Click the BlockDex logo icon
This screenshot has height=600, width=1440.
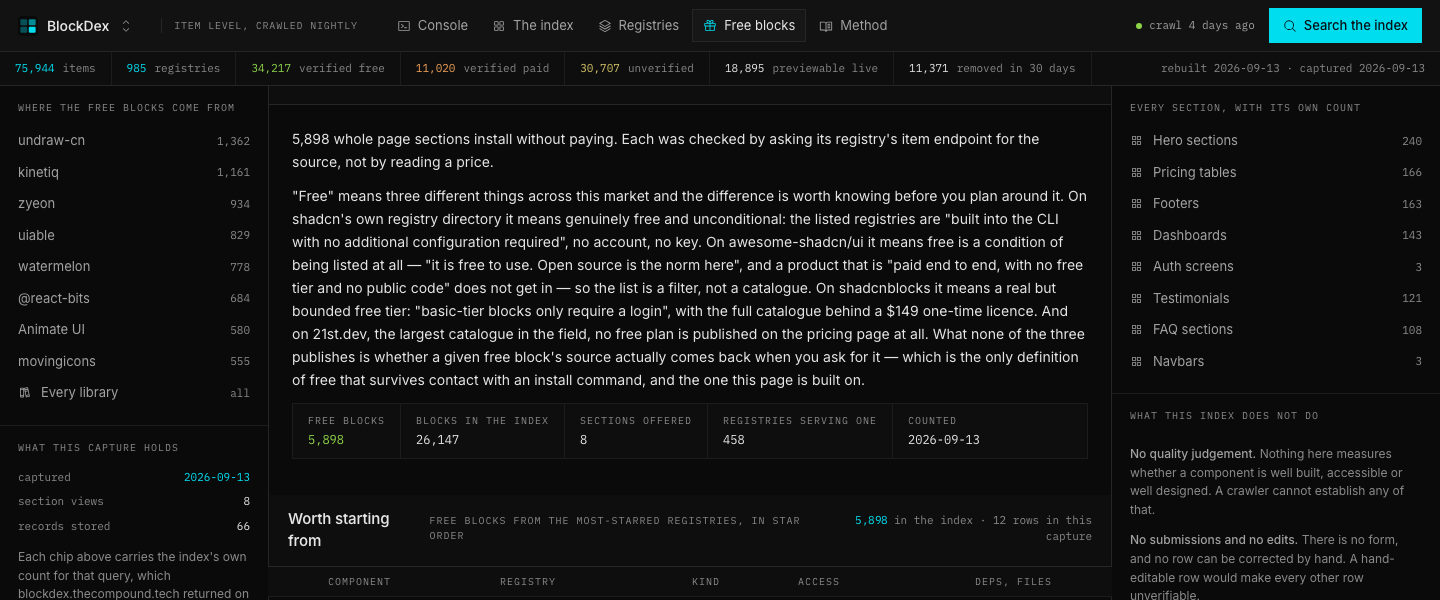coord(28,26)
